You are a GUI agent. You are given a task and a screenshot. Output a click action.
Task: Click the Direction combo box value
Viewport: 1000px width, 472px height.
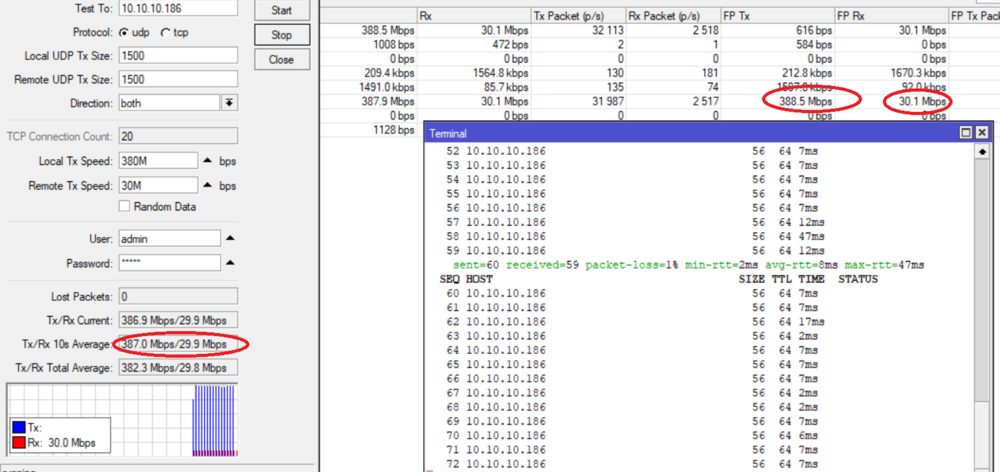(x=170, y=103)
